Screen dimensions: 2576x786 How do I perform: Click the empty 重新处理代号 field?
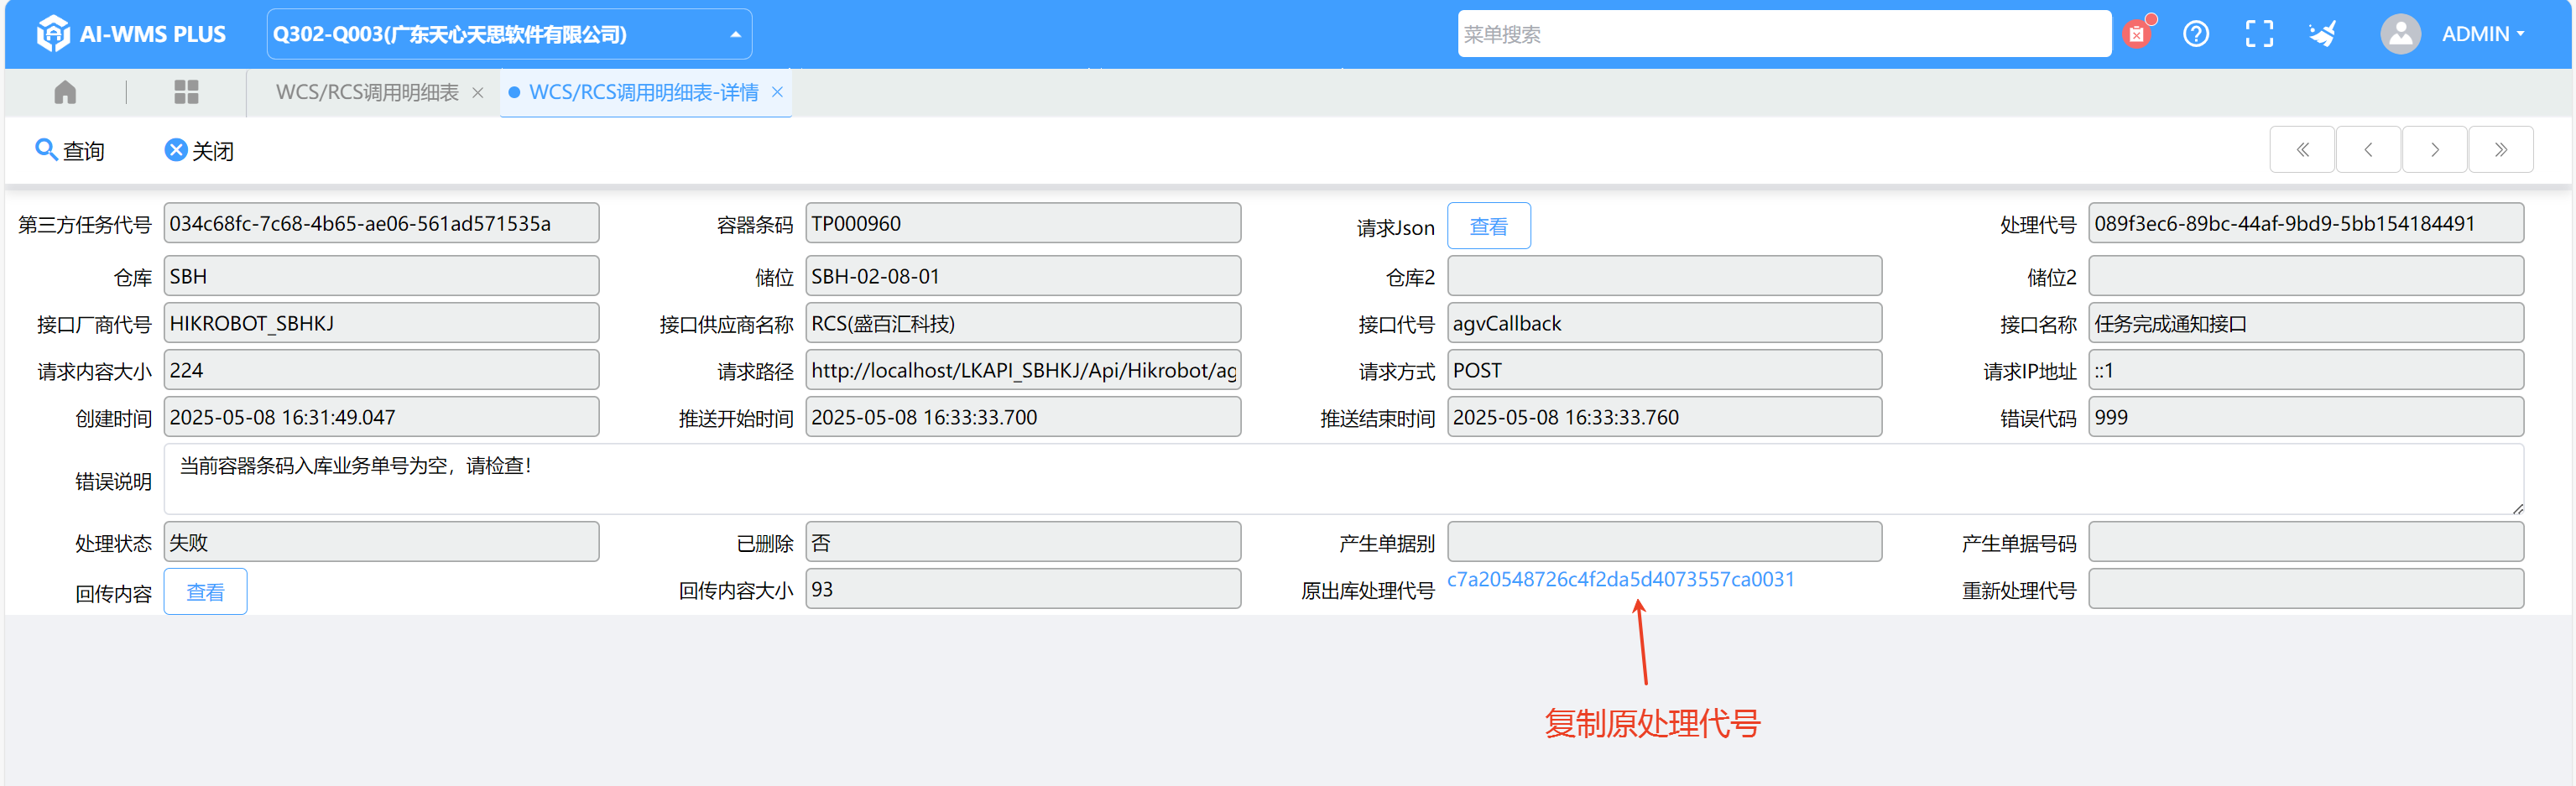pyautogui.click(x=2306, y=589)
